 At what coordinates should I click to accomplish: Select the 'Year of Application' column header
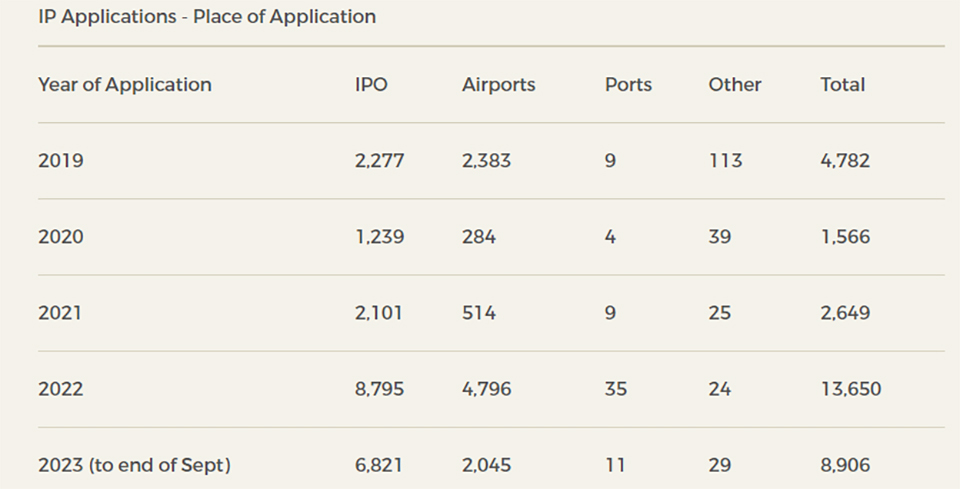[125, 85]
